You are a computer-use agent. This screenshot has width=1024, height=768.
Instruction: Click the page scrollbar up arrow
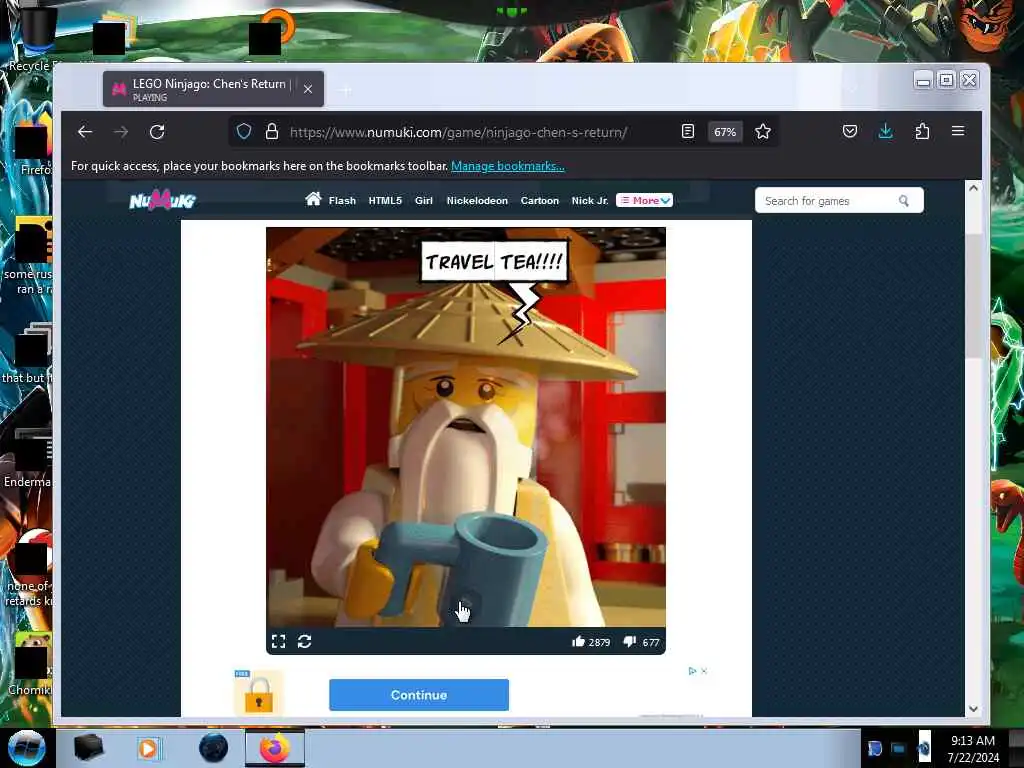point(973,188)
